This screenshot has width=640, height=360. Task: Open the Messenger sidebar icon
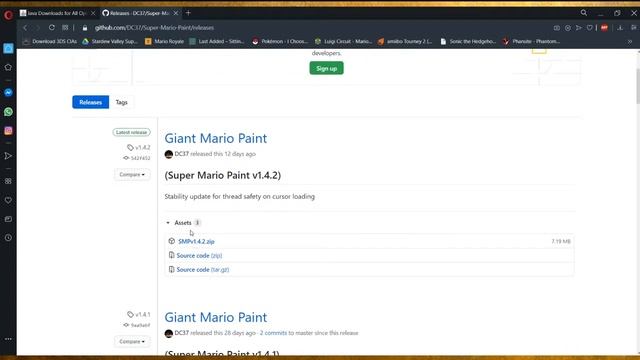8,93
